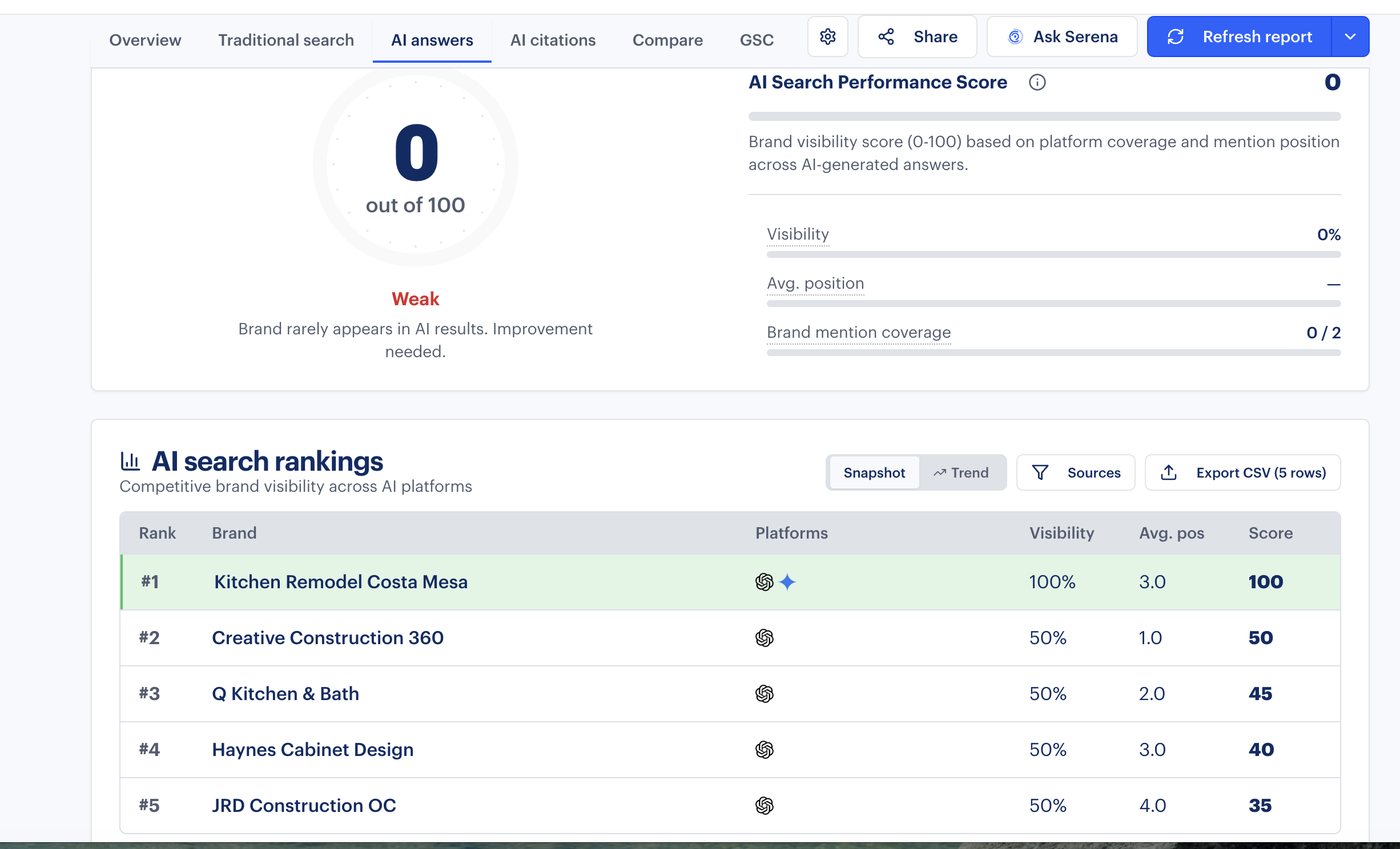Refresh the report

(1240, 37)
